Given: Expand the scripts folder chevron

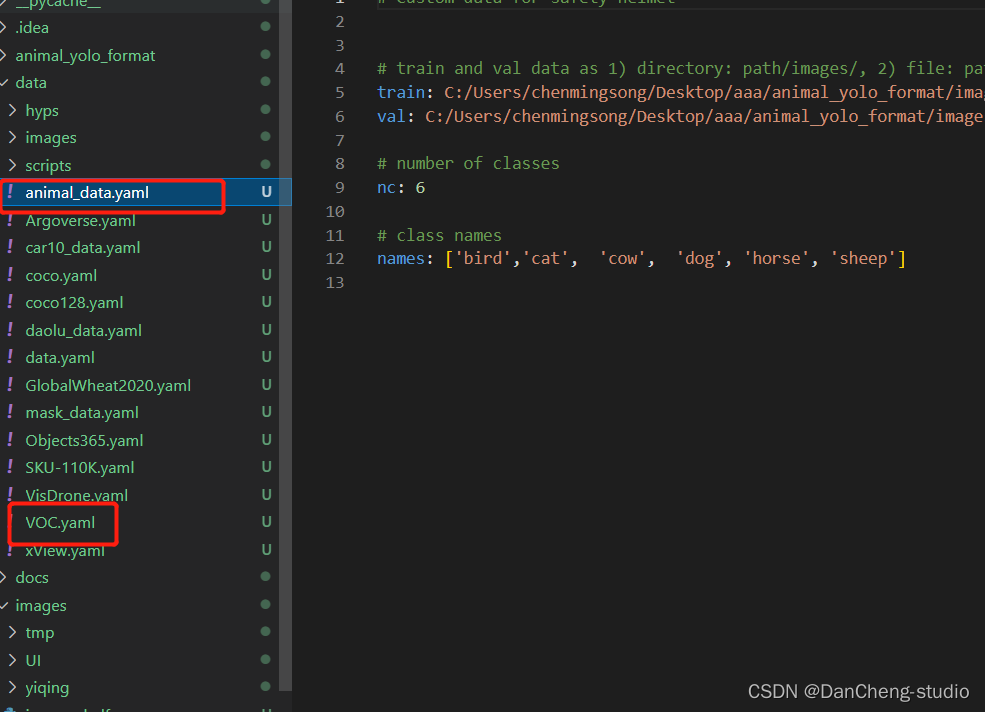Looking at the screenshot, I should (12, 165).
